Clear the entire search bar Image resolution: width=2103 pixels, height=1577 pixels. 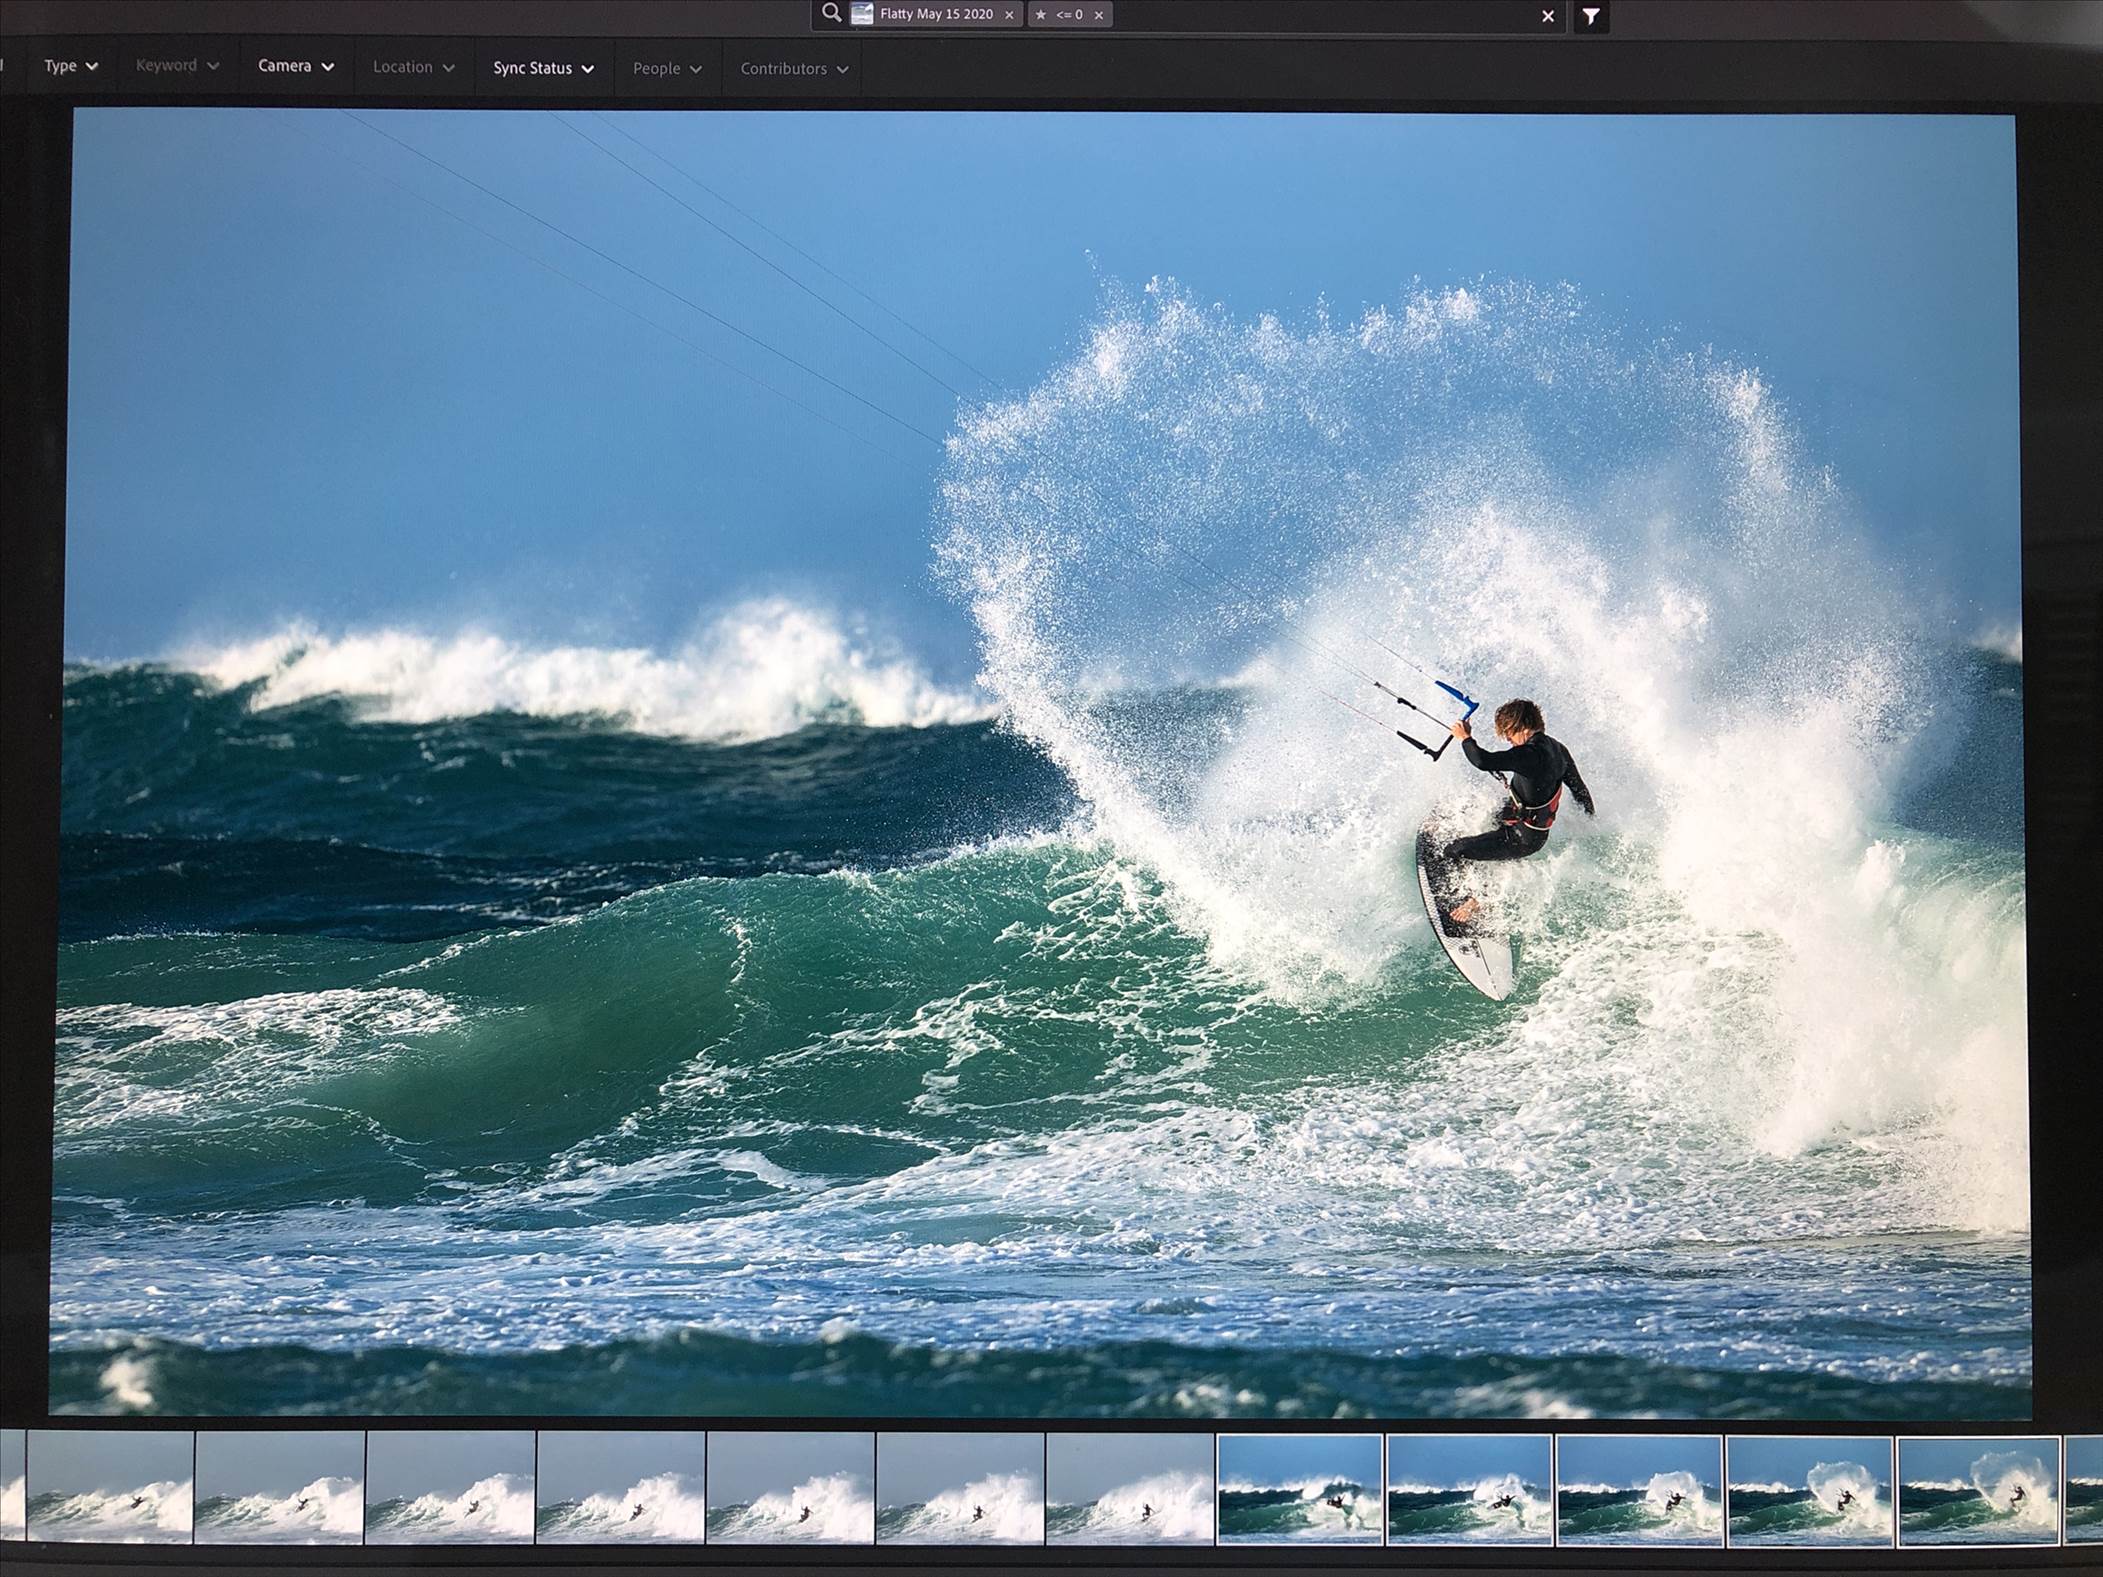(x=1547, y=16)
